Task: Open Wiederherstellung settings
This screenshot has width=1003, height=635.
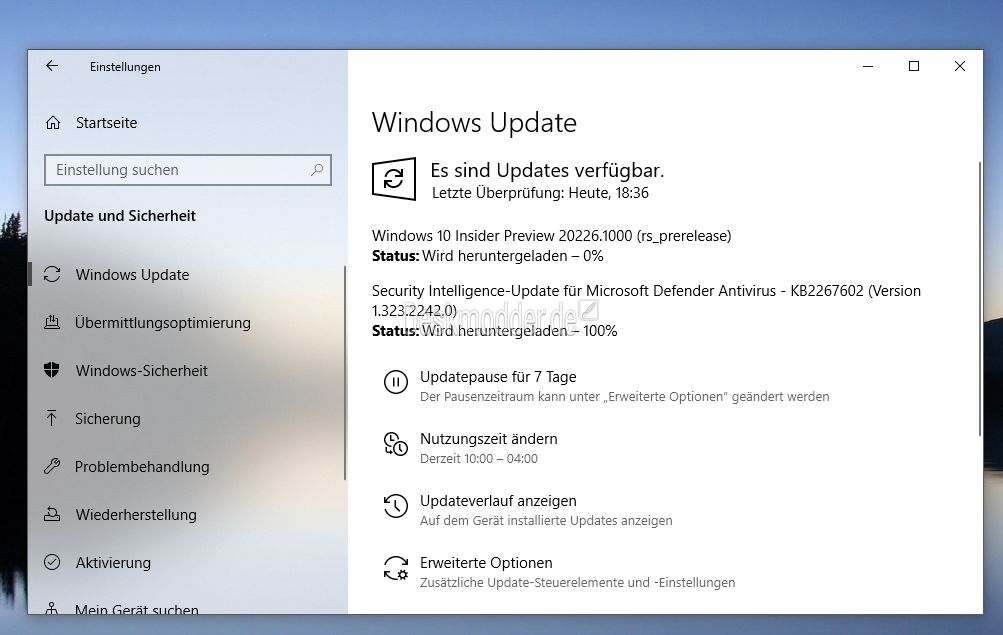Action: (136, 515)
